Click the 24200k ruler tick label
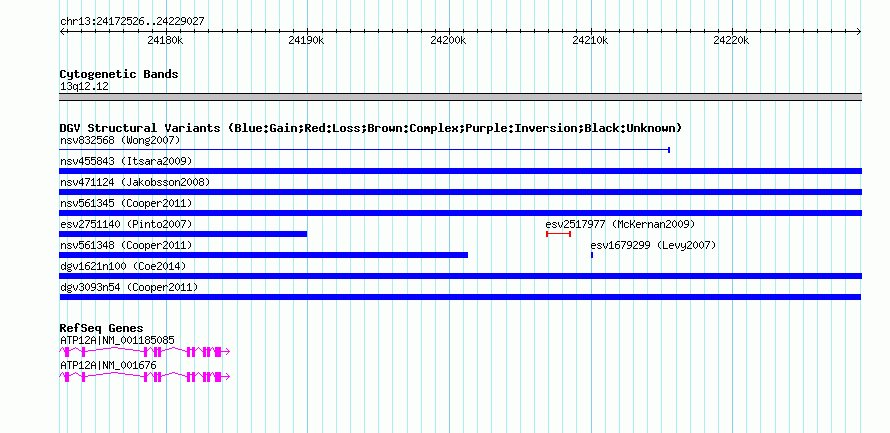 pyautogui.click(x=448, y=40)
